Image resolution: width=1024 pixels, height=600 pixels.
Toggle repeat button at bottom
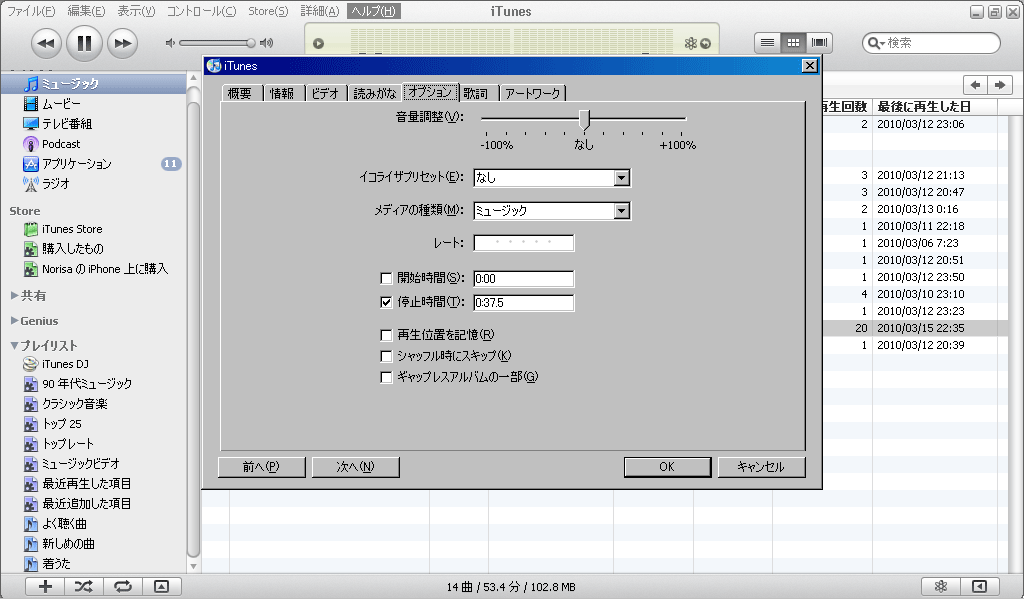[123, 586]
